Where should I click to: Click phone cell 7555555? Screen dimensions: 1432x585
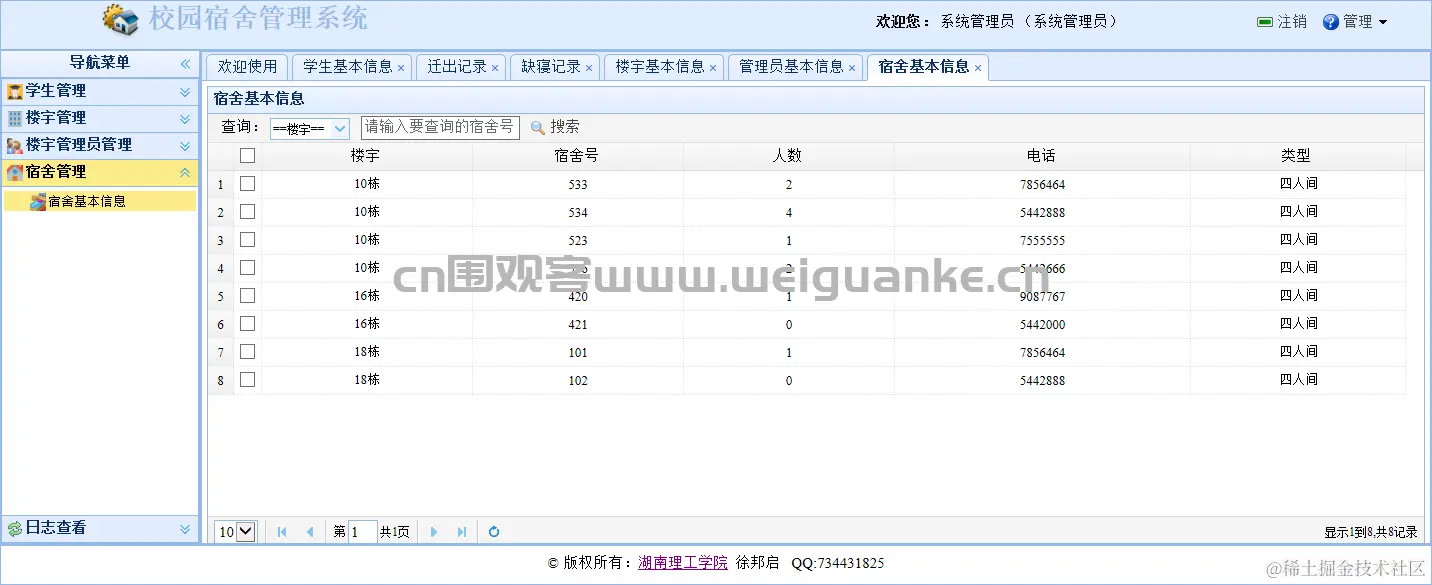(1042, 240)
